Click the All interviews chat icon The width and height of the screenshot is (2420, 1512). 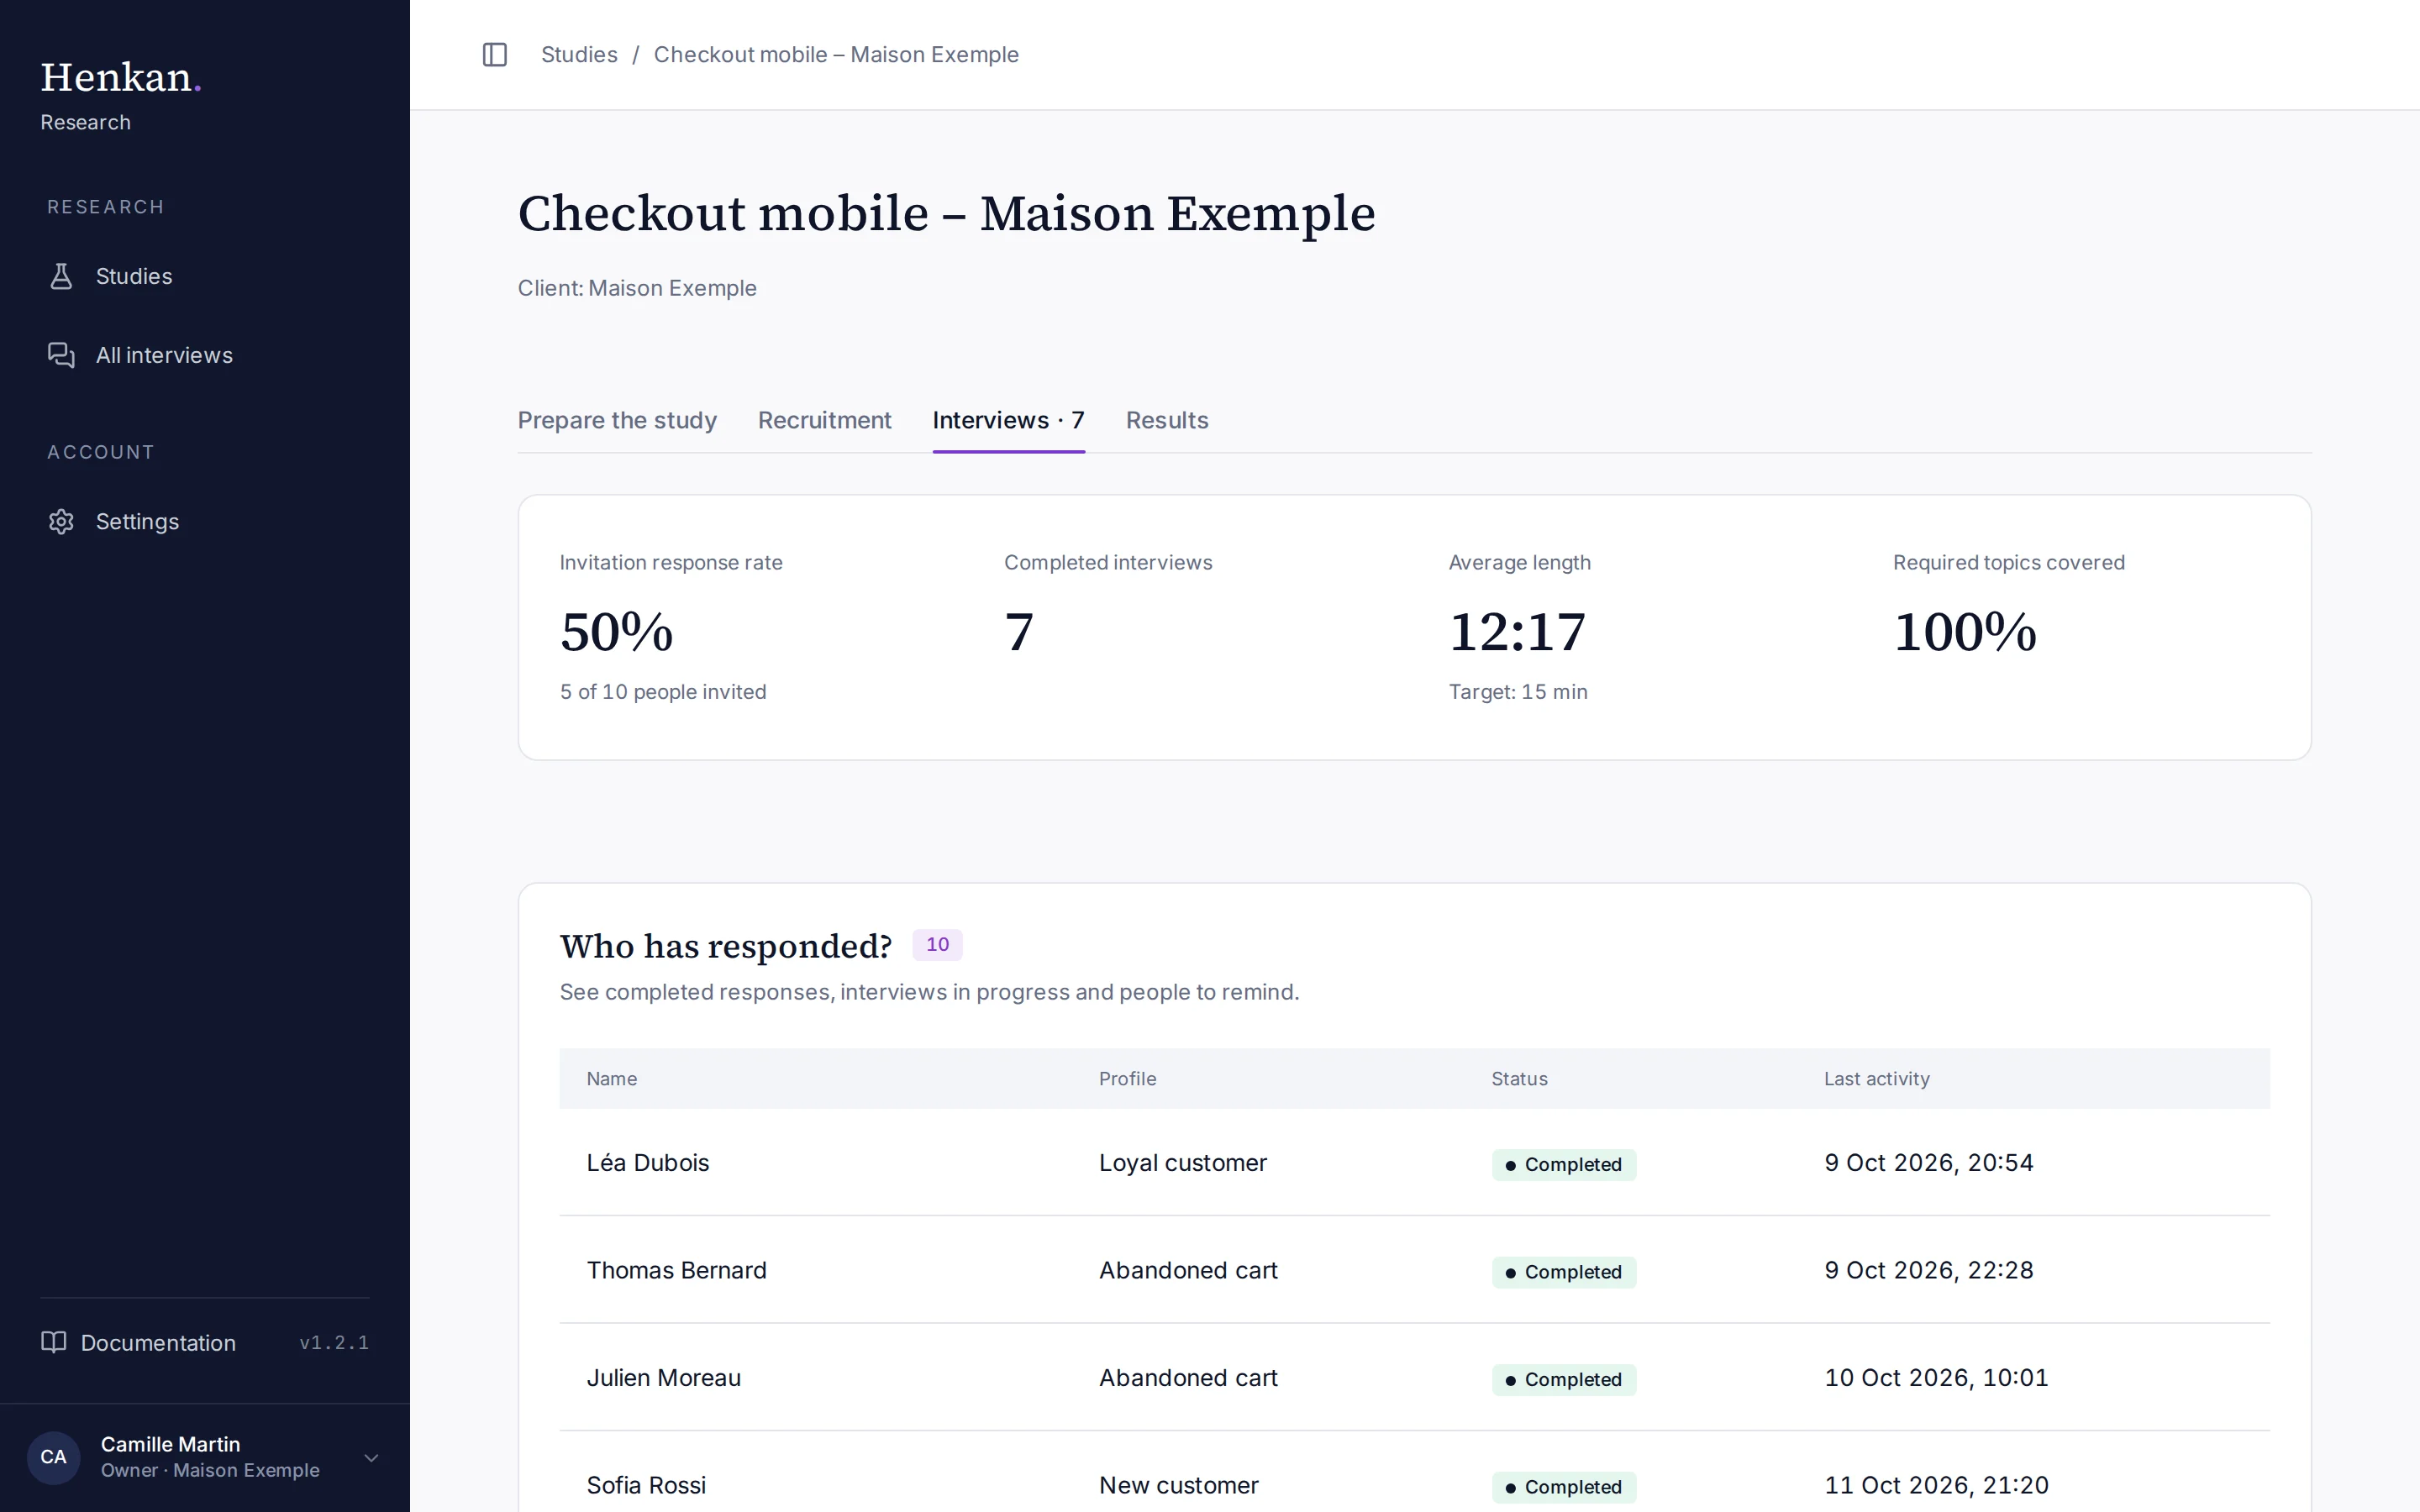(61, 355)
